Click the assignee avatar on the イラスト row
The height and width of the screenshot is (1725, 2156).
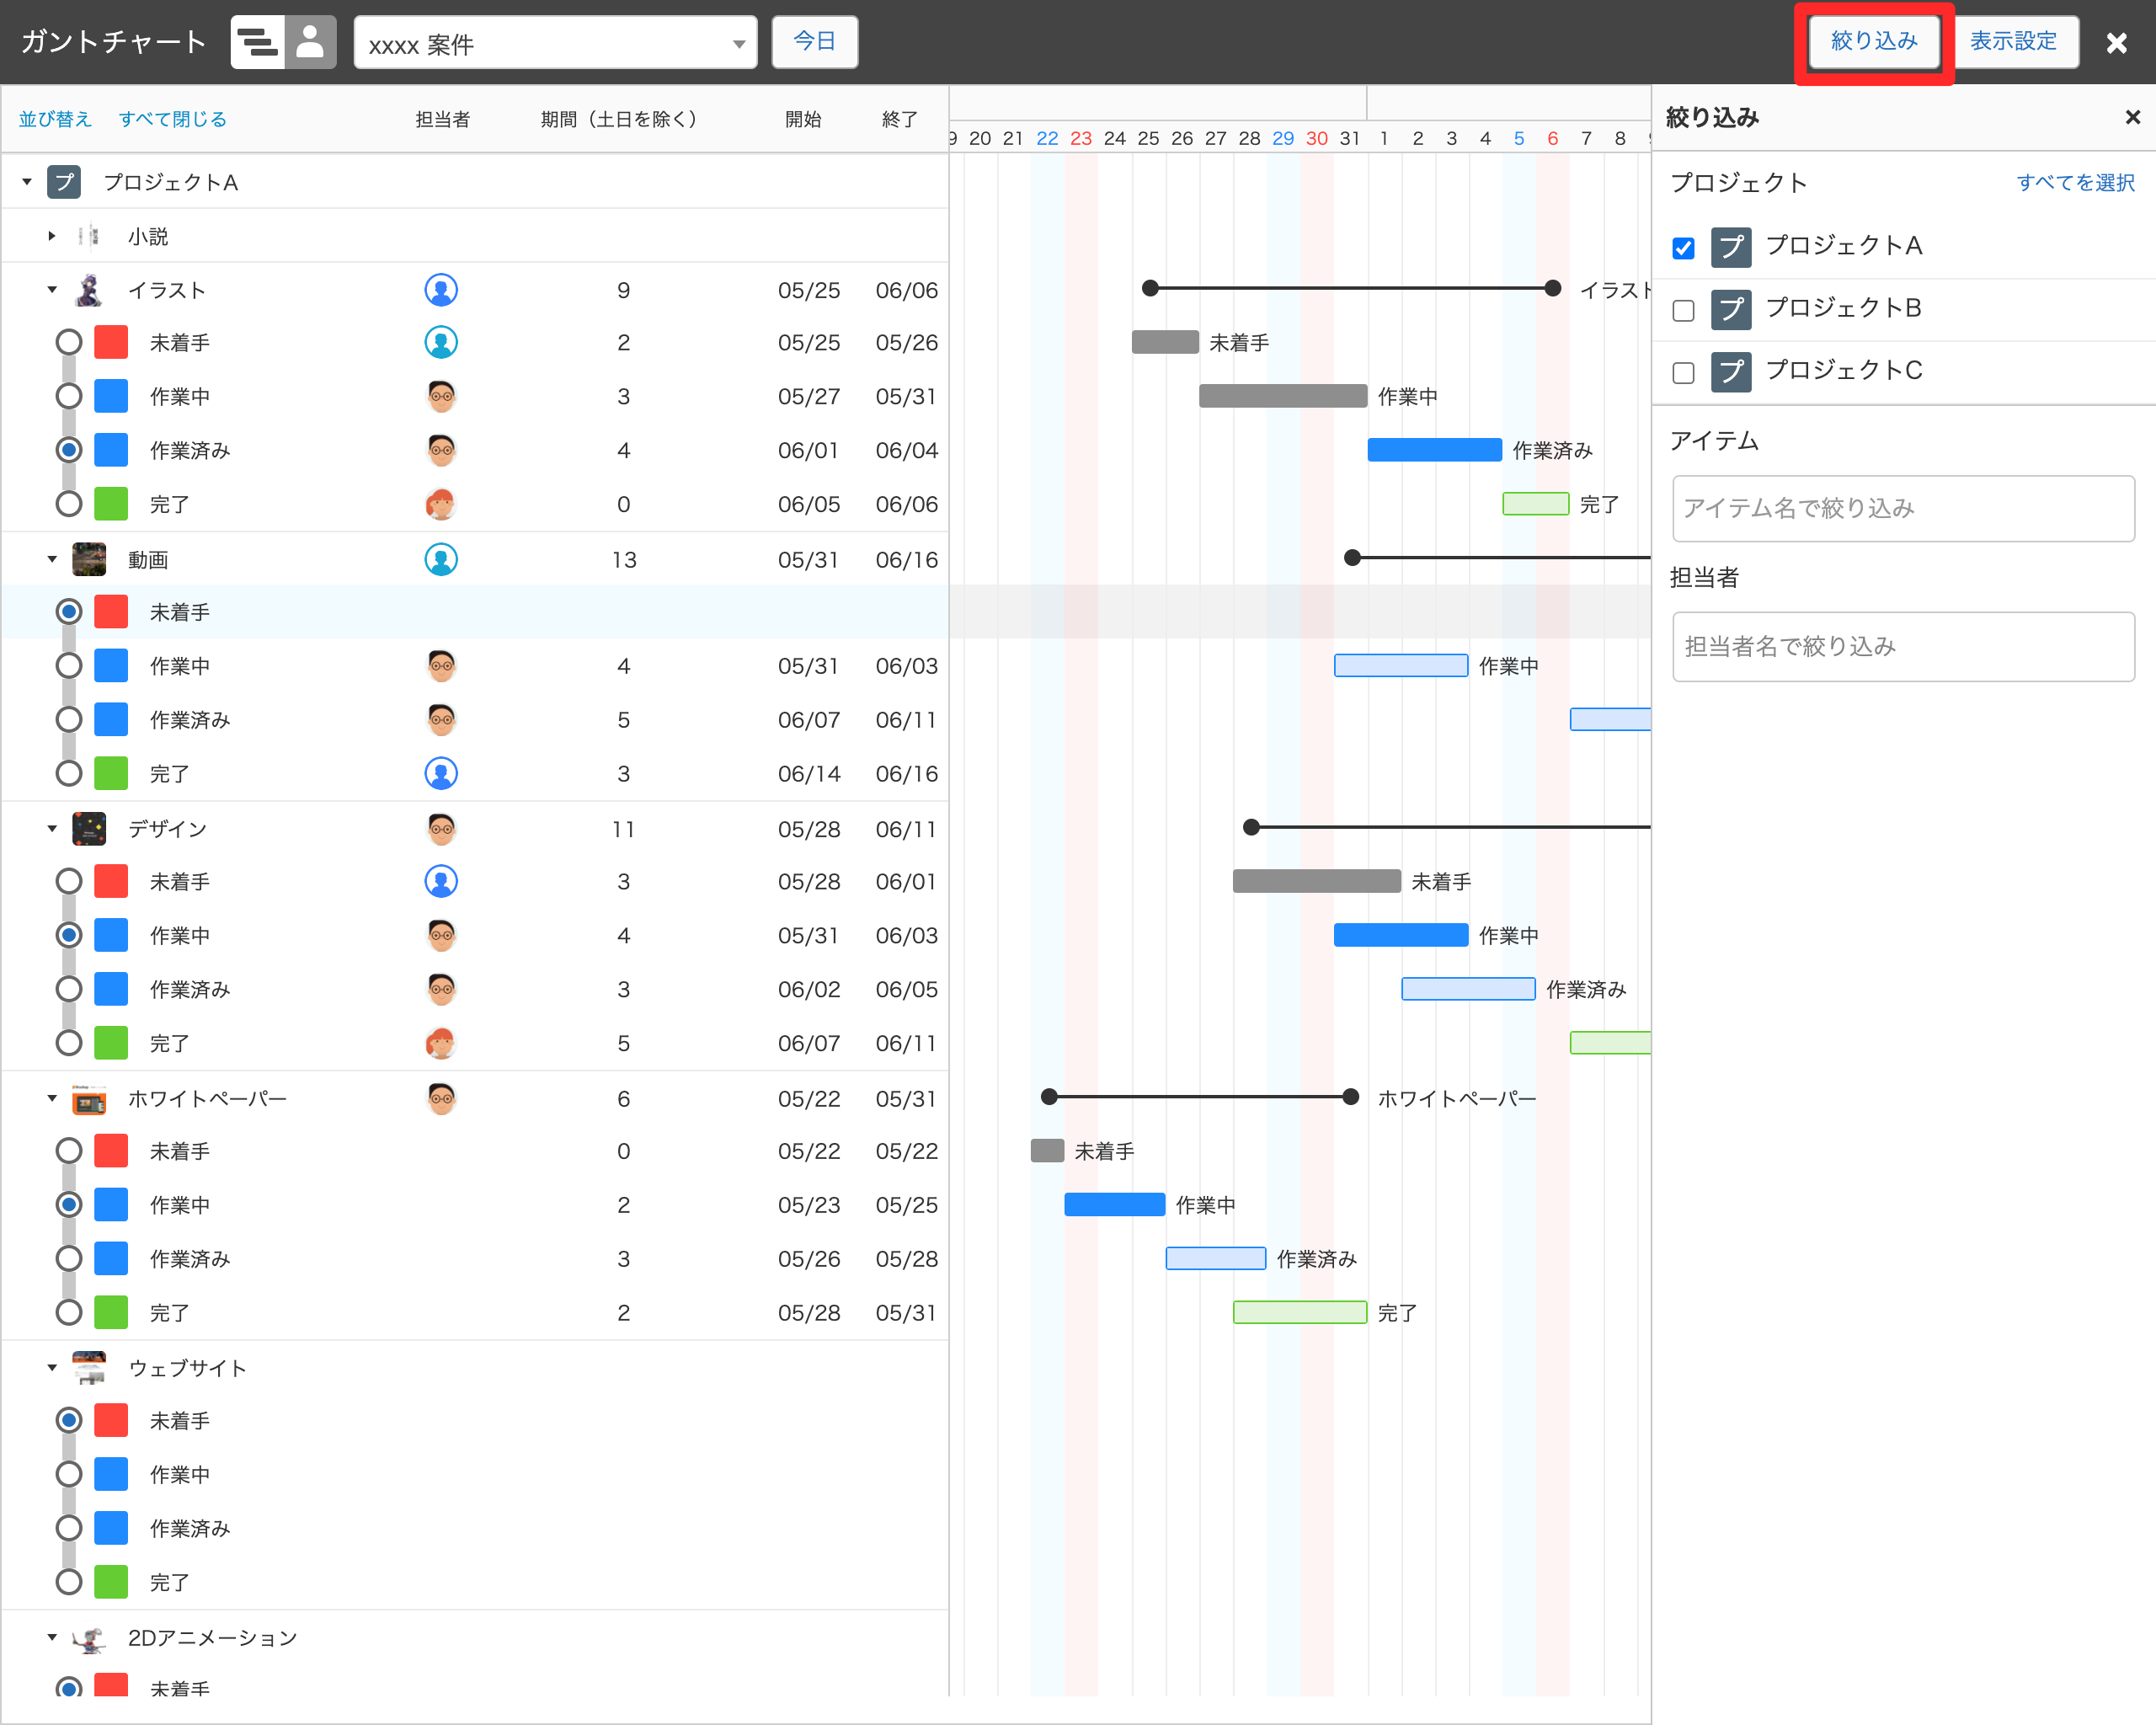(441, 290)
